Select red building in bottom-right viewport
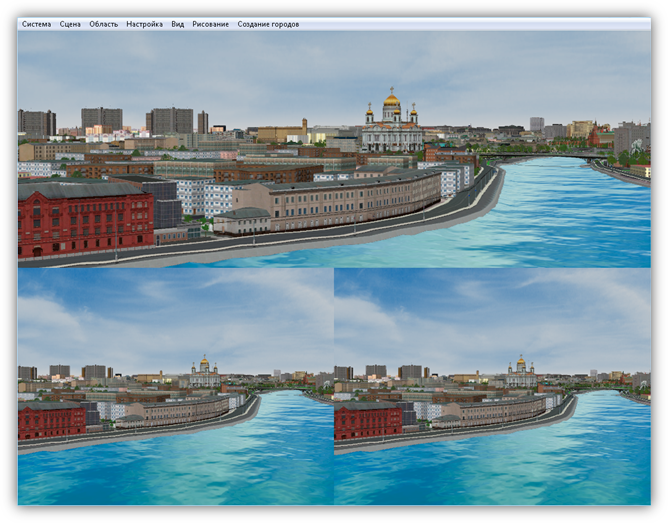Screen dimensions: 668x523 367,421
